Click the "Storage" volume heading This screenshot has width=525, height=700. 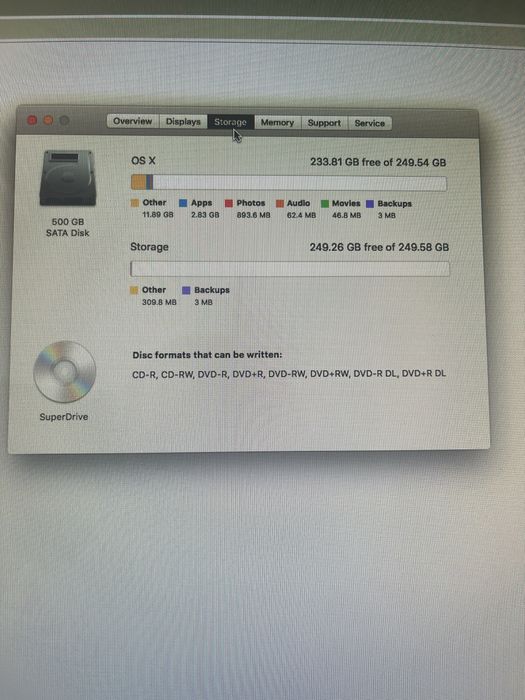pyautogui.click(x=149, y=247)
